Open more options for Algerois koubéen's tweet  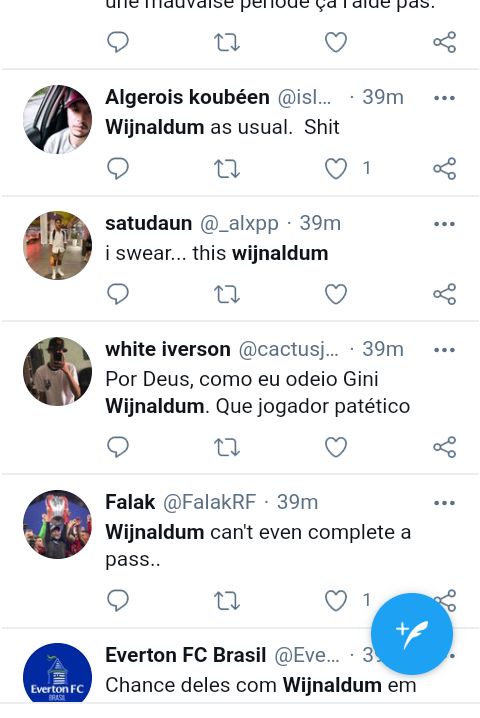[x=444, y=98]
